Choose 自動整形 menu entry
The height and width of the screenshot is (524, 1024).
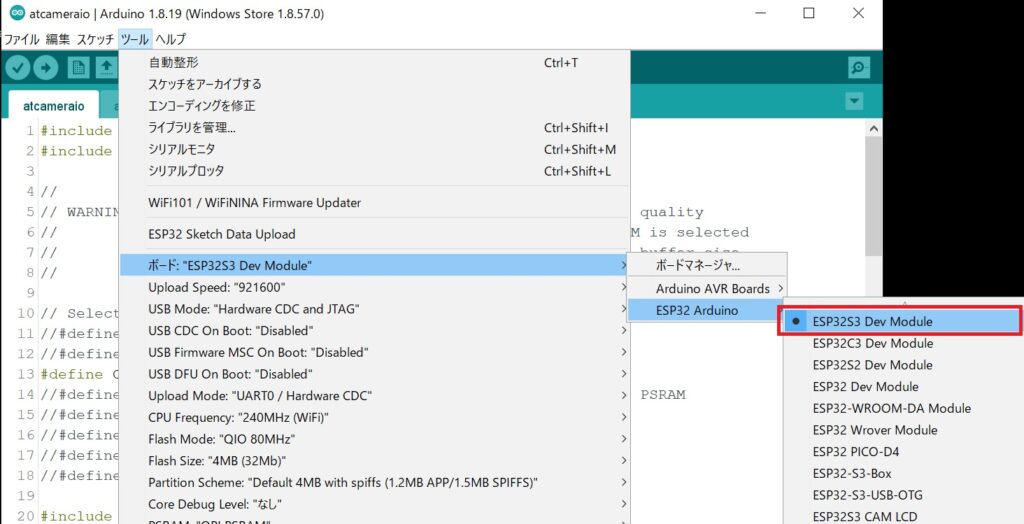coord(374,63)
